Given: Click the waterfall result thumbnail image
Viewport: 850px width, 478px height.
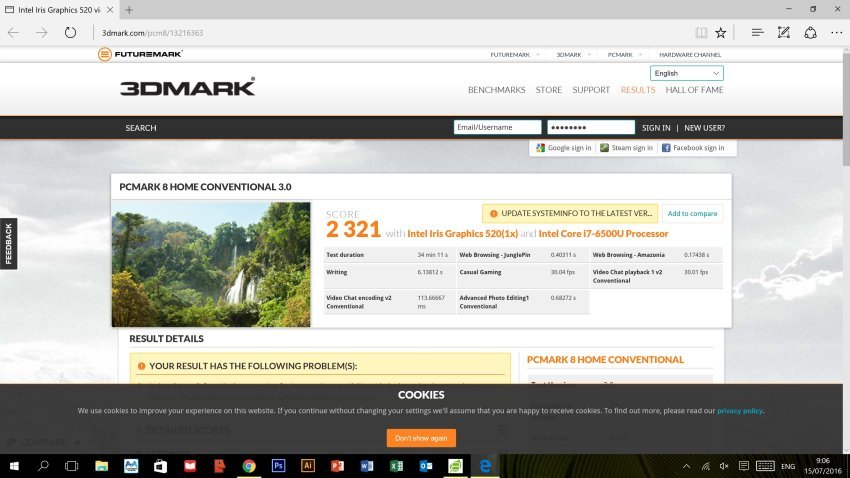Looking at the screenshot, I should pos(211,264).
